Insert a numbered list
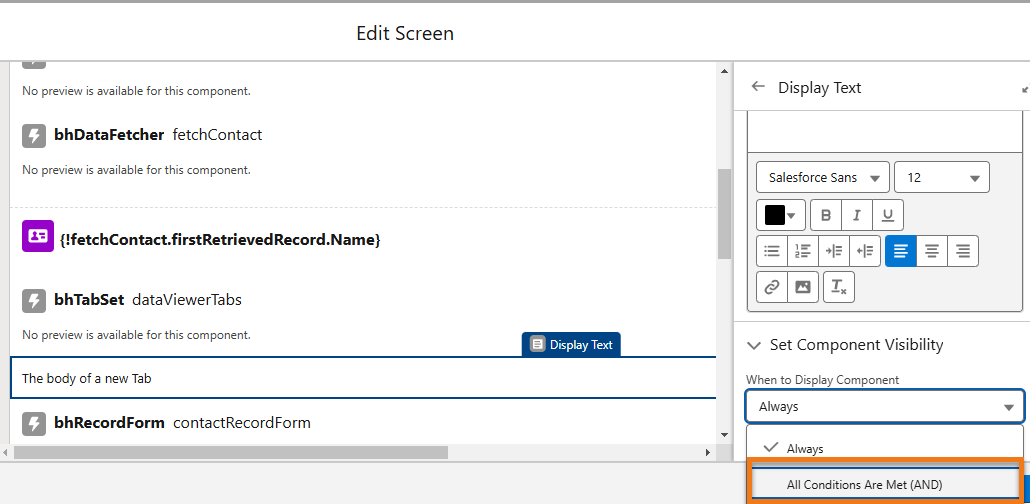Image resolution: width=1030 pixels, height=504 pixels. tap(803, 251)
